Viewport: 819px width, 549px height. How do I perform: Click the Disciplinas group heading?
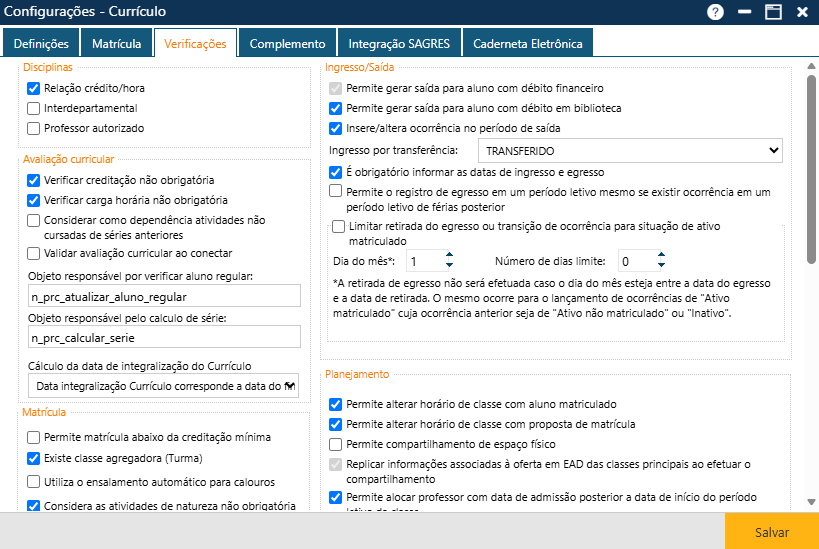[x=48, y=67]
